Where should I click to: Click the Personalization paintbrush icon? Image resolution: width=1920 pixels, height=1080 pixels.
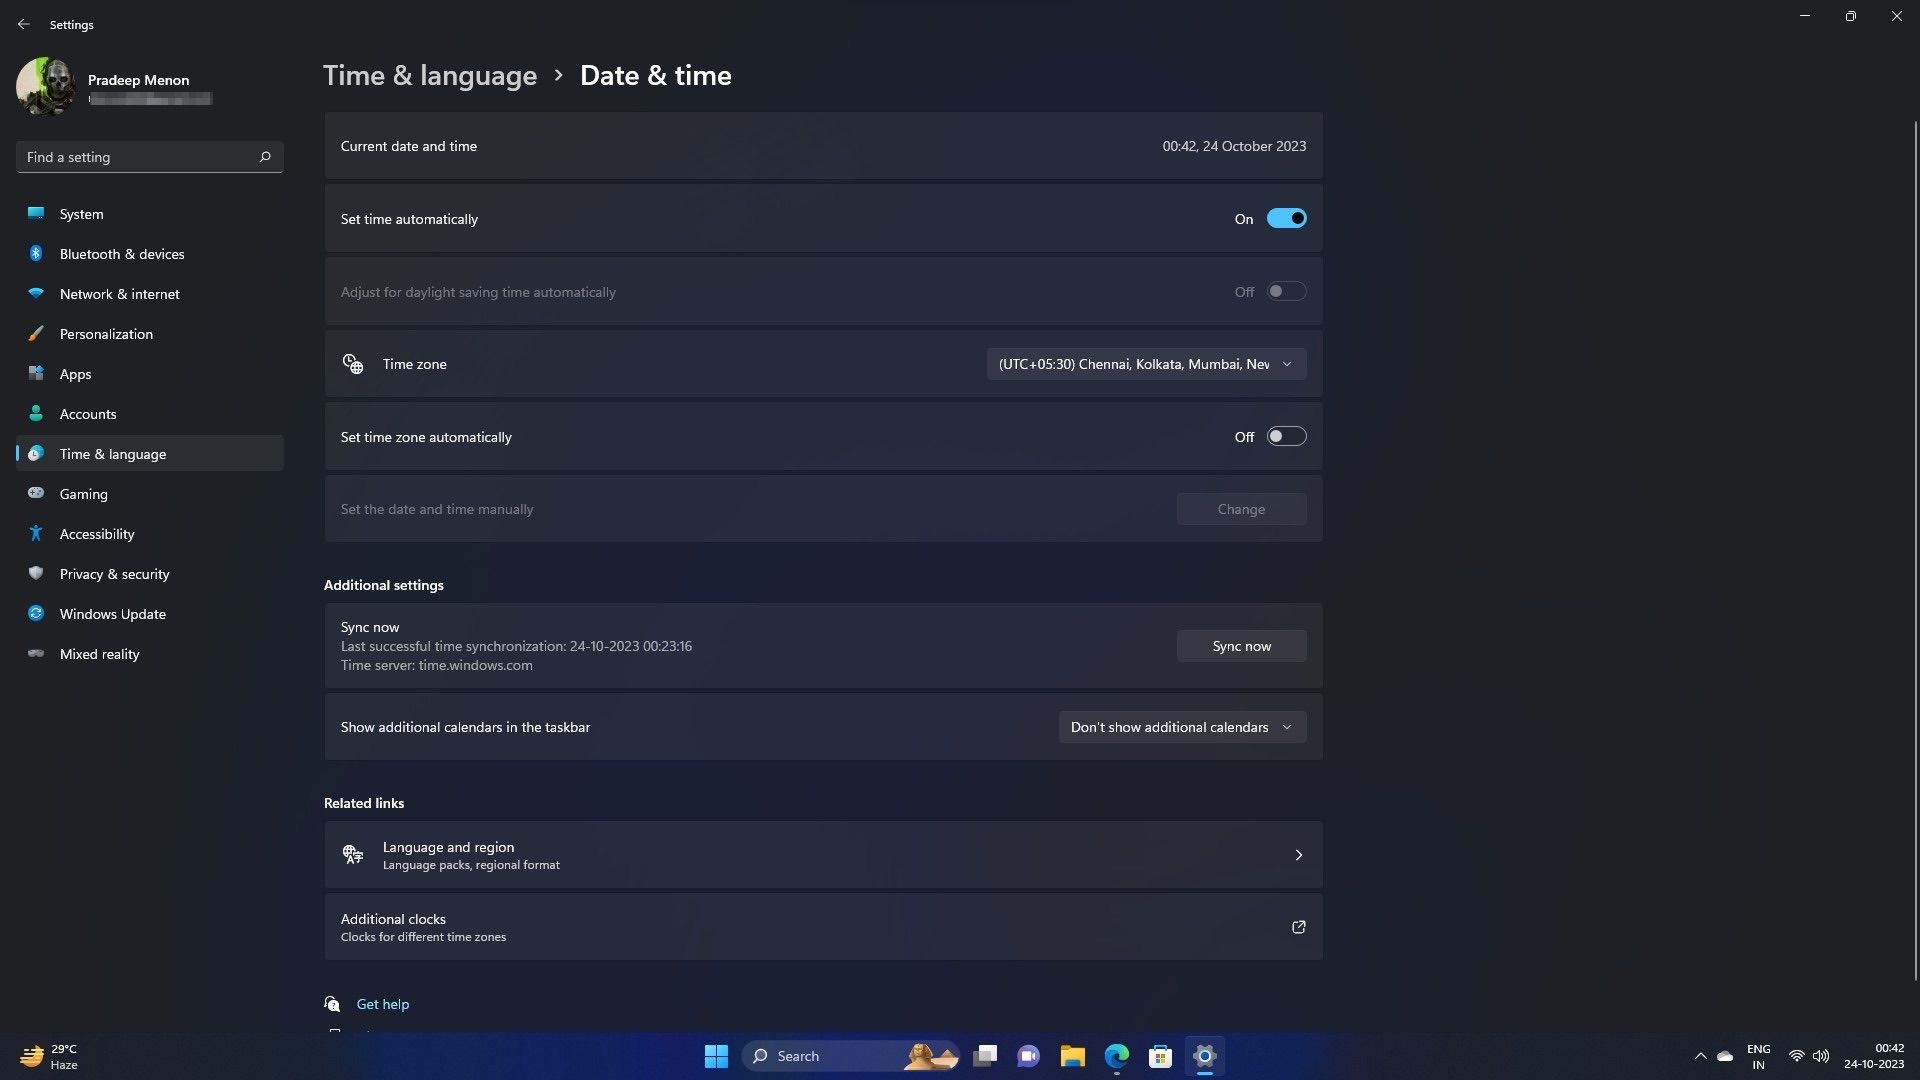pyautogui.click(x=36, y=333)
